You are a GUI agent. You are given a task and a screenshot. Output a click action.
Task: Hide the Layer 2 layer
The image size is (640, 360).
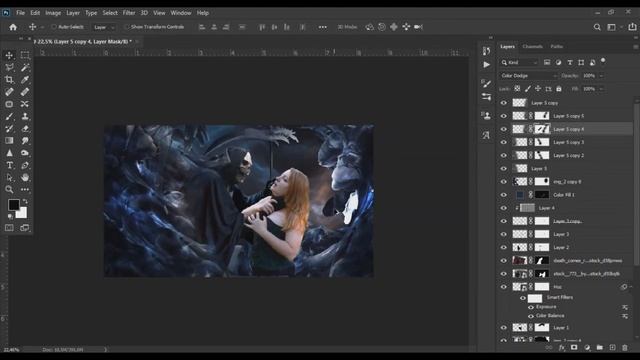504,247
